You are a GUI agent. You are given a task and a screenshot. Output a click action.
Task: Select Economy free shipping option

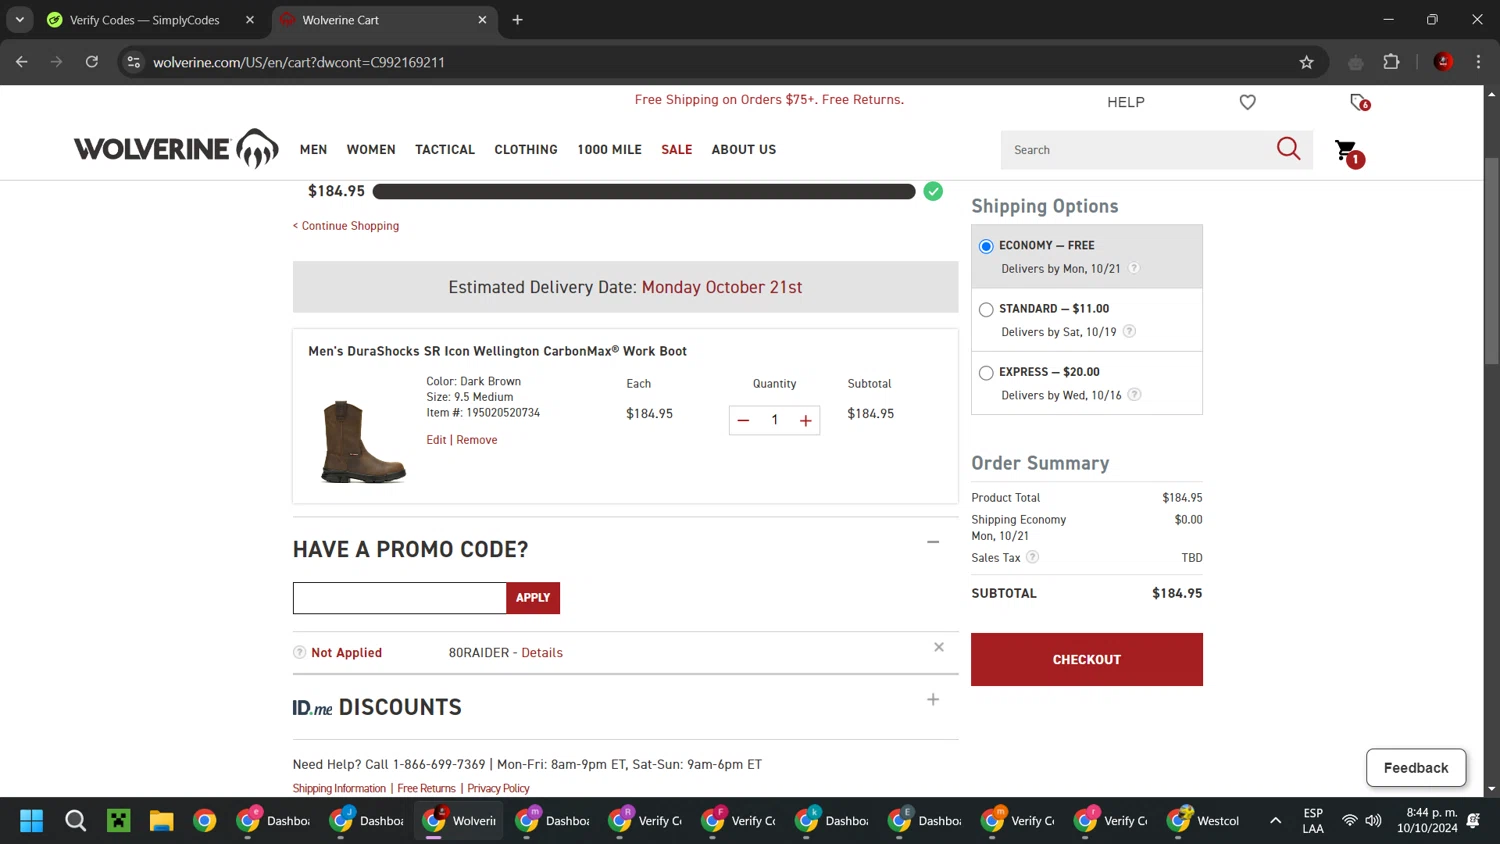click(986, 246)
